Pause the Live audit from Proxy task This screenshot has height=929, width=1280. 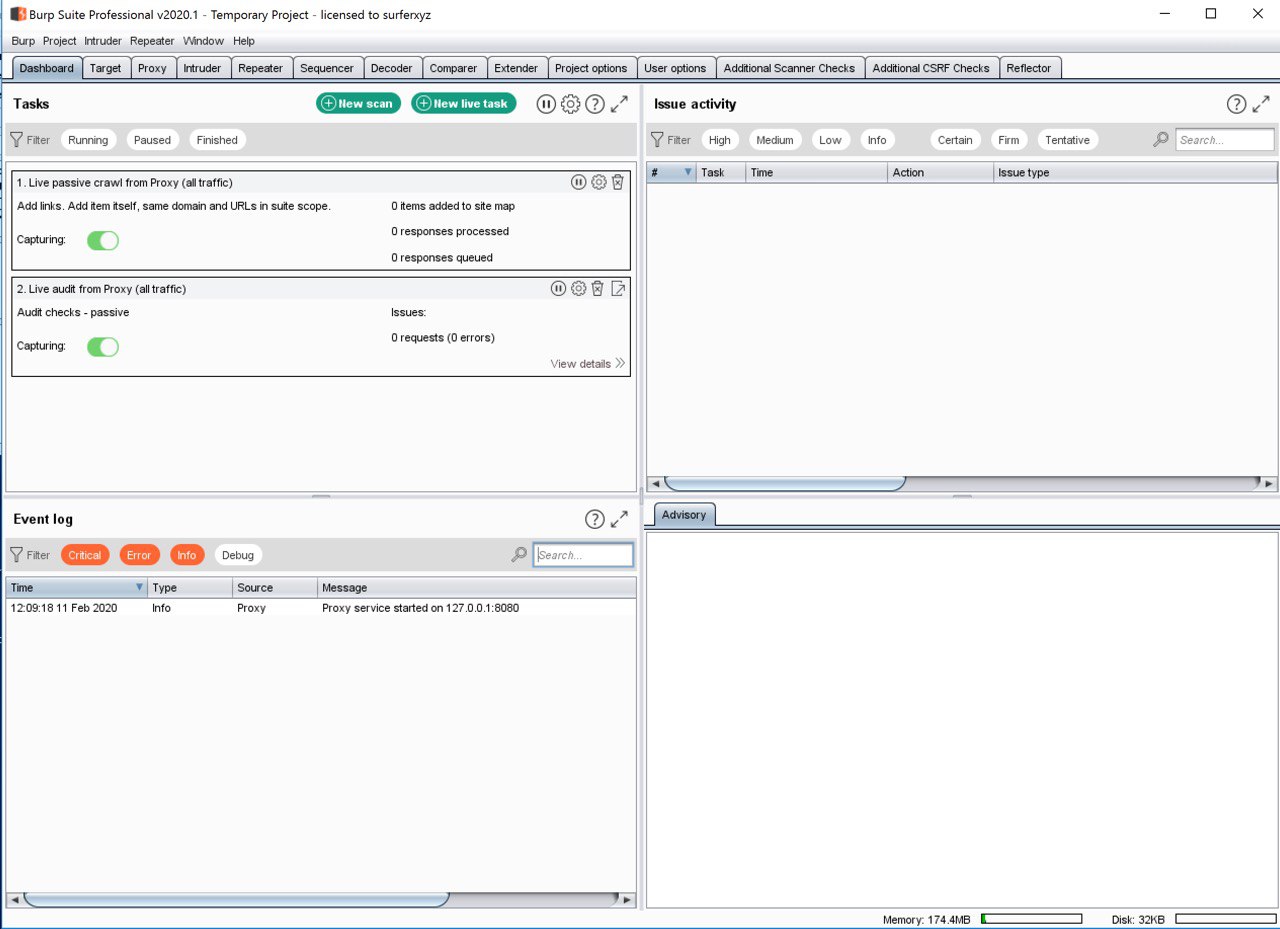coord(559,288)
